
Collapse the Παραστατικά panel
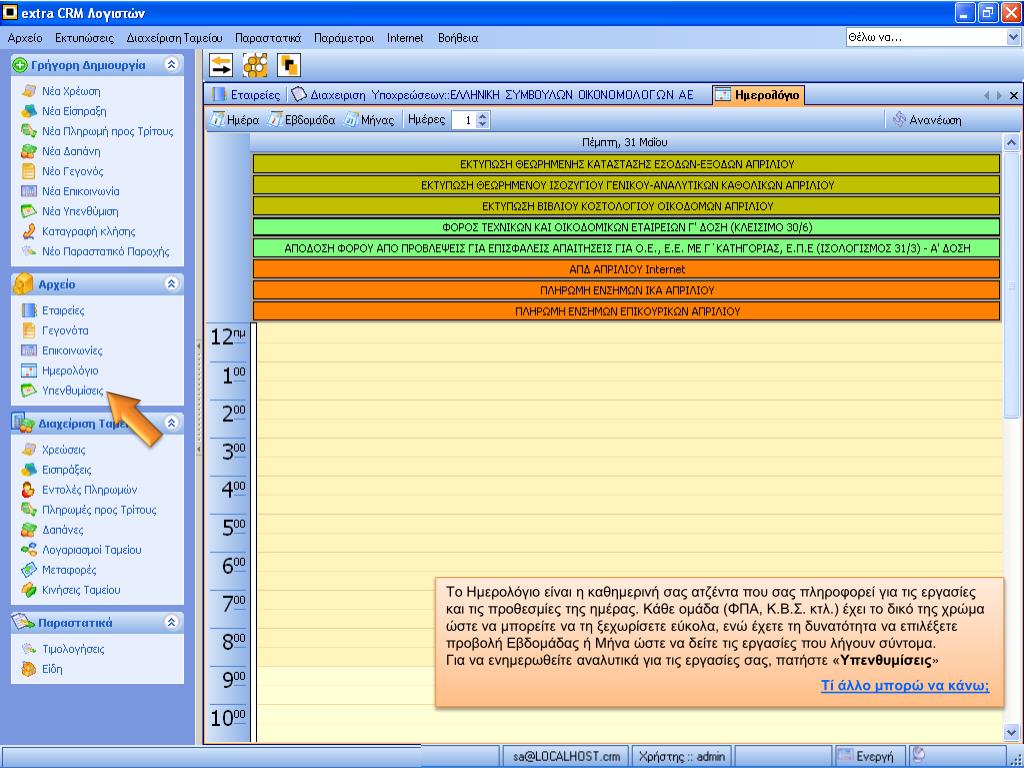coord(171,622)
